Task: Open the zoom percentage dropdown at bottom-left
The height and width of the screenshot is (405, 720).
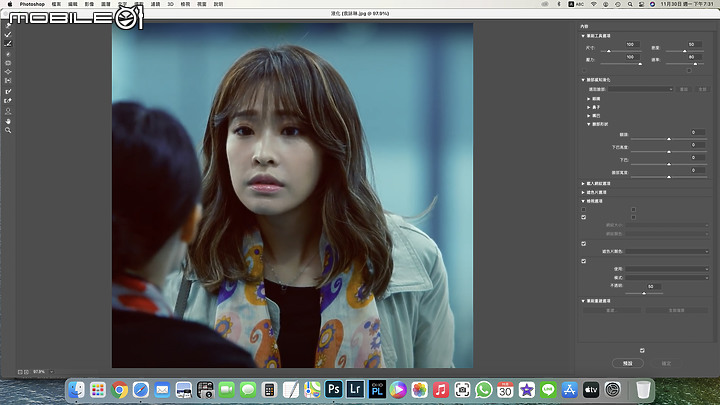Action: click(51, 371)
